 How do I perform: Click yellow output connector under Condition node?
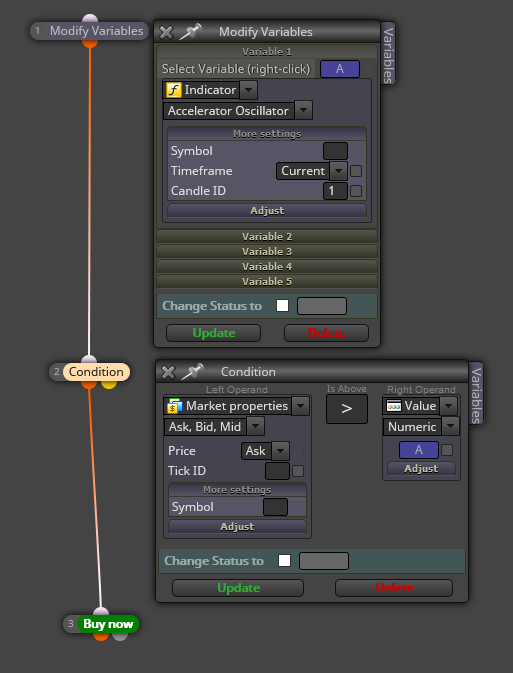point(109,384)
